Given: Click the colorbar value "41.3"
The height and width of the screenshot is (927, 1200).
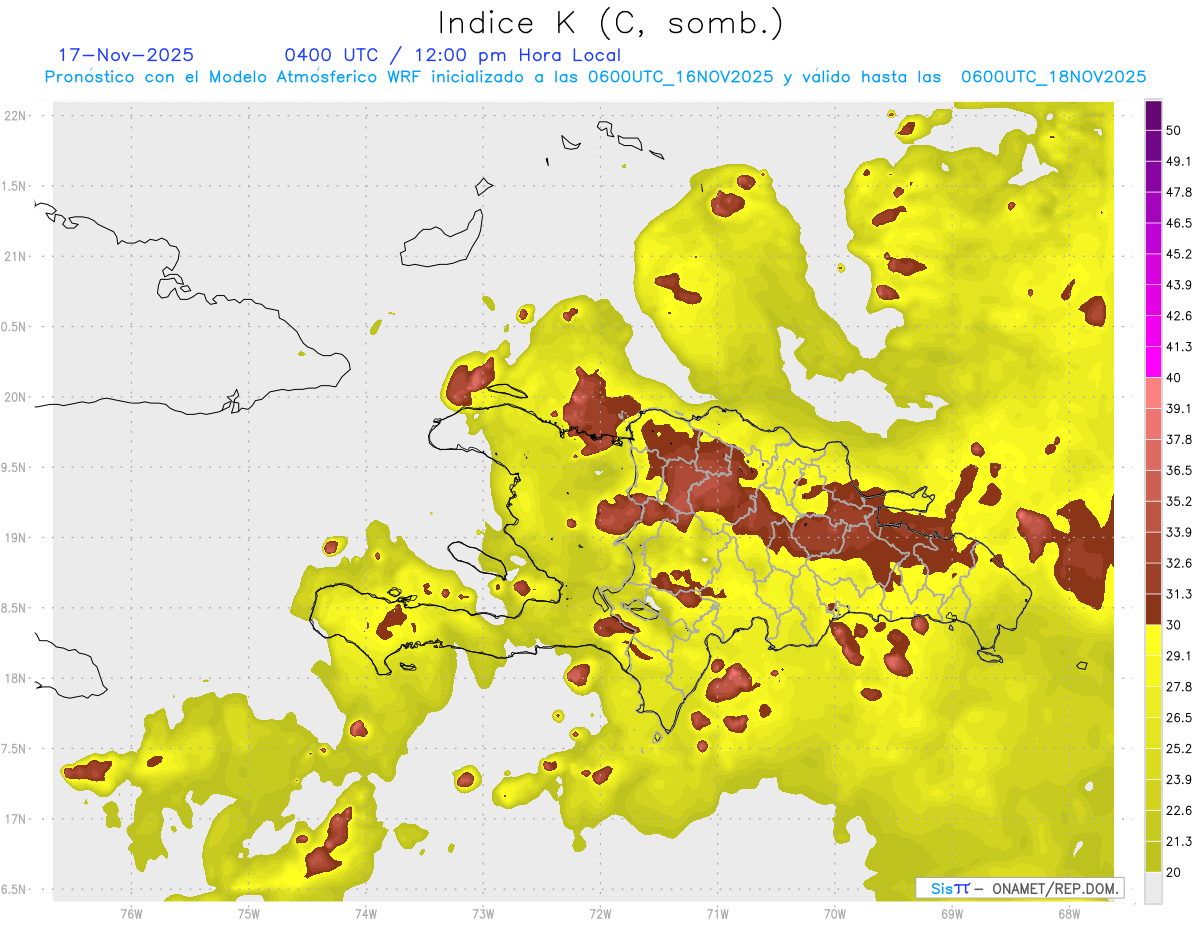Looking at the screenshot, I should [x=1179, y=347].
